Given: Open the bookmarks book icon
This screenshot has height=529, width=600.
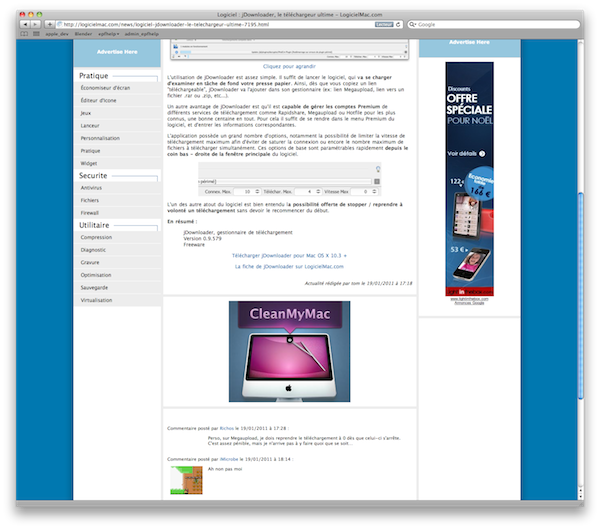Looking at the screenshot, I should [24, 34].
